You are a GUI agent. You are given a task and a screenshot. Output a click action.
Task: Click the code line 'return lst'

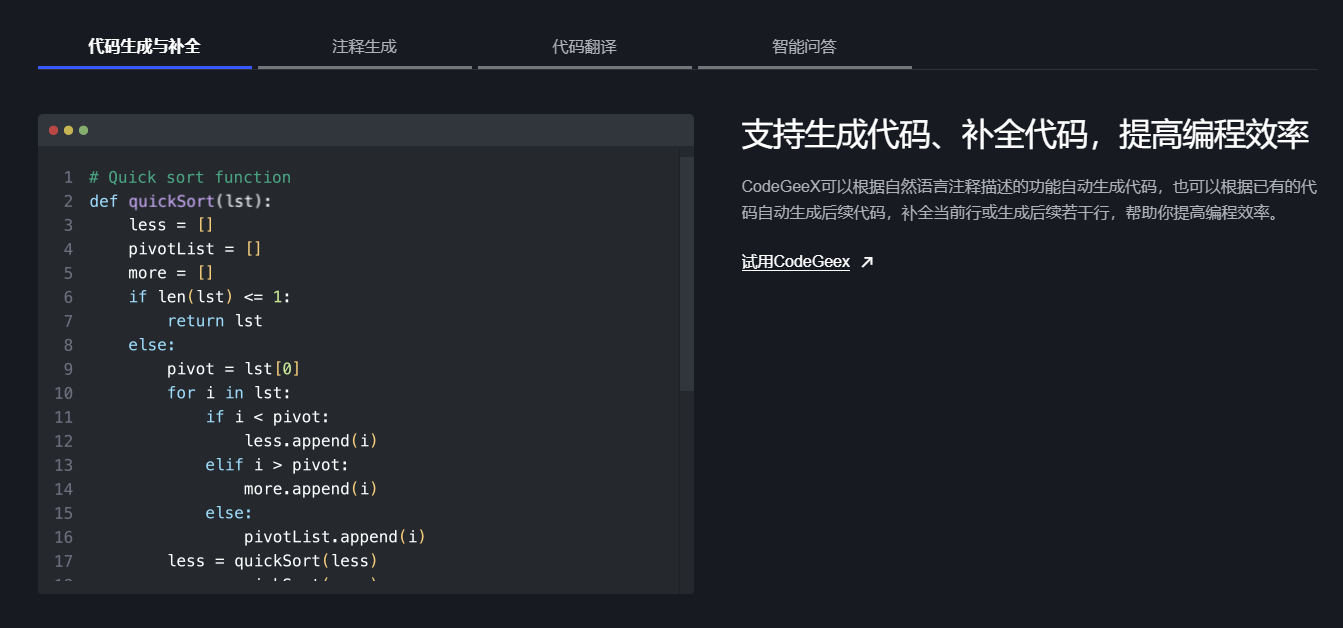[215, 321]
